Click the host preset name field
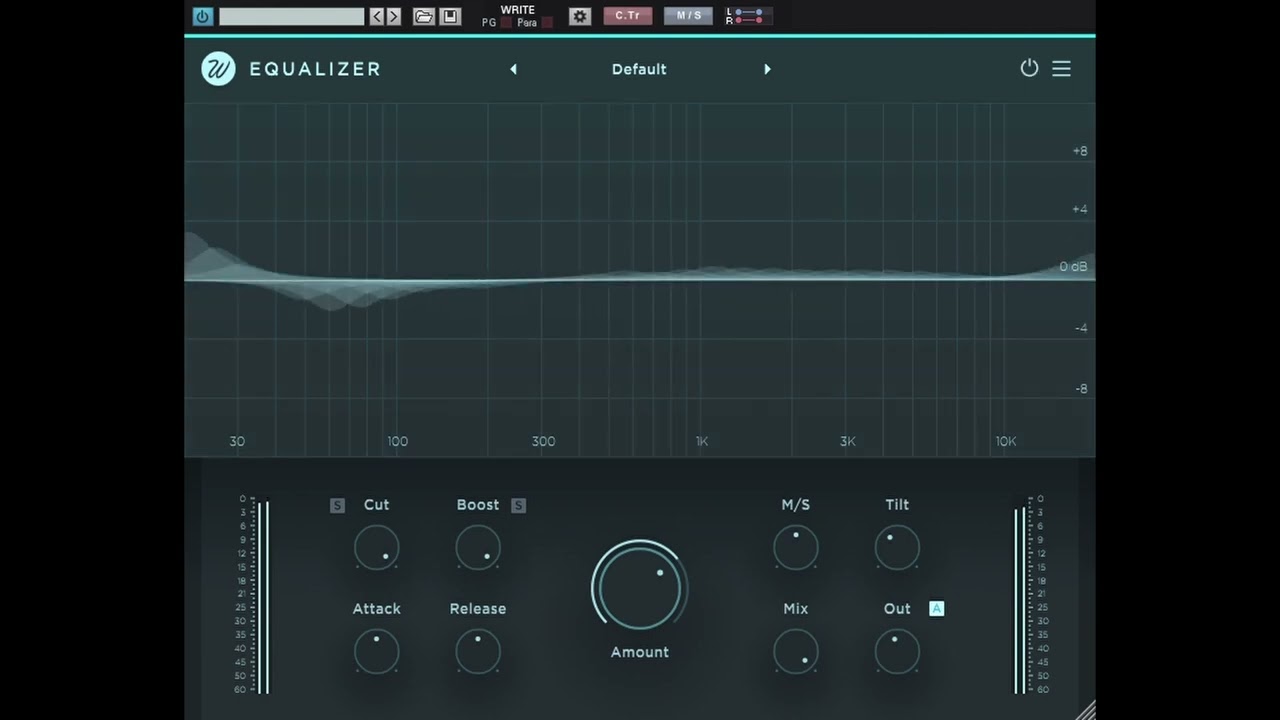1280x720 pixels. [291, 16]
